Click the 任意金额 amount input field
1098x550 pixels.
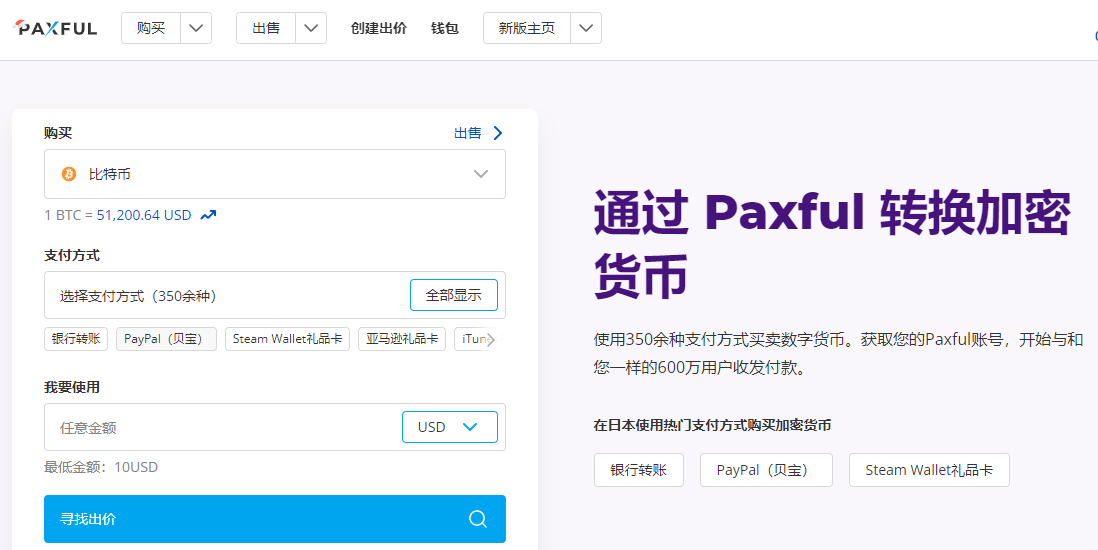coord(220,427)
